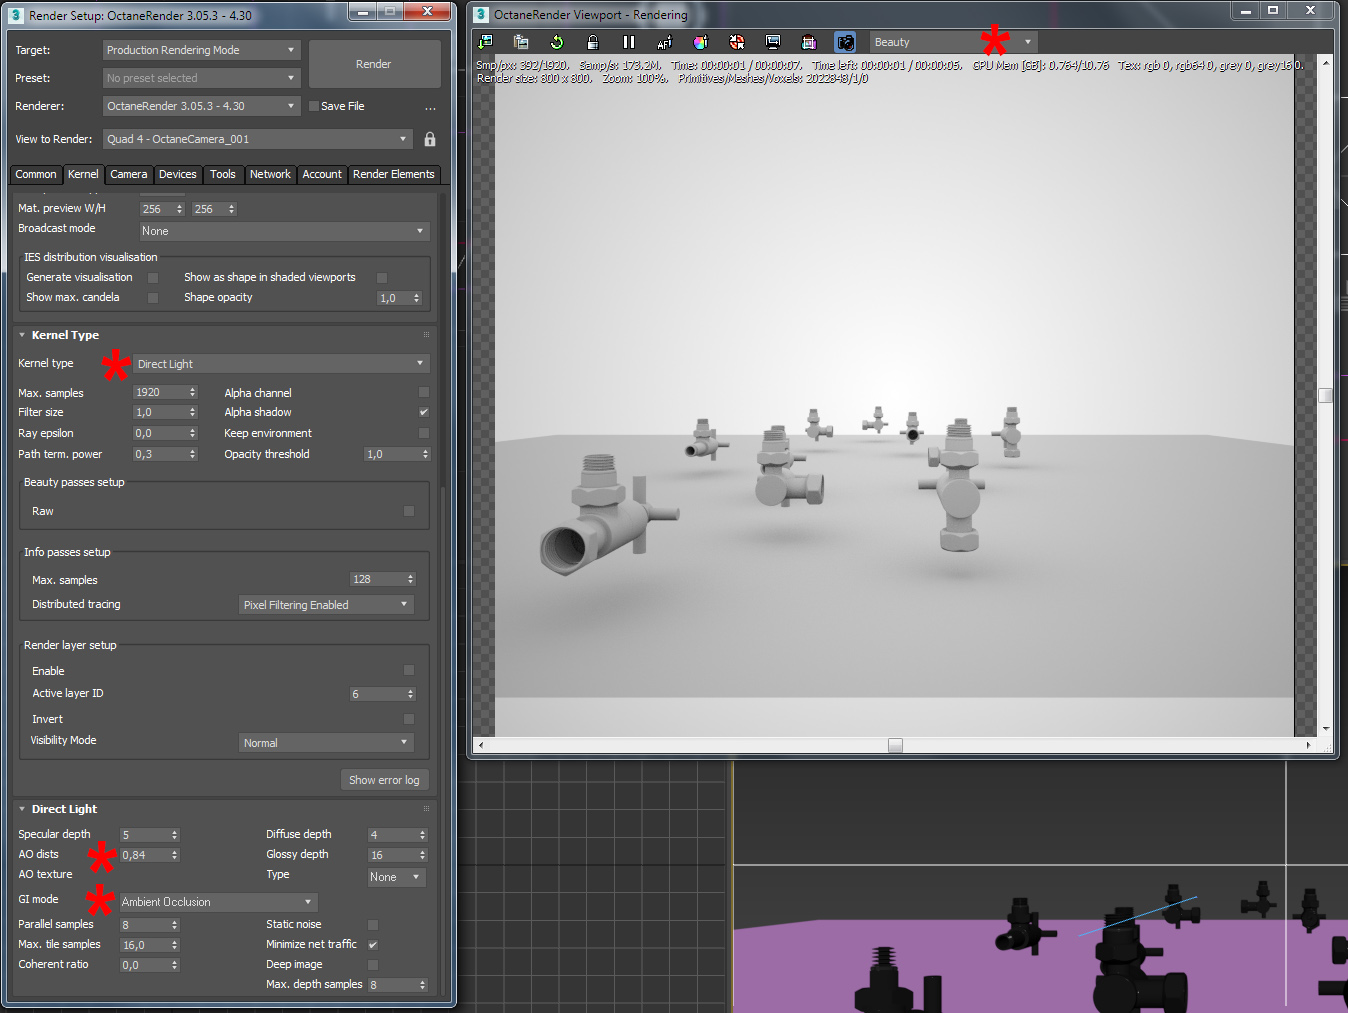Pause the Octane rendering

coord(629,42)
